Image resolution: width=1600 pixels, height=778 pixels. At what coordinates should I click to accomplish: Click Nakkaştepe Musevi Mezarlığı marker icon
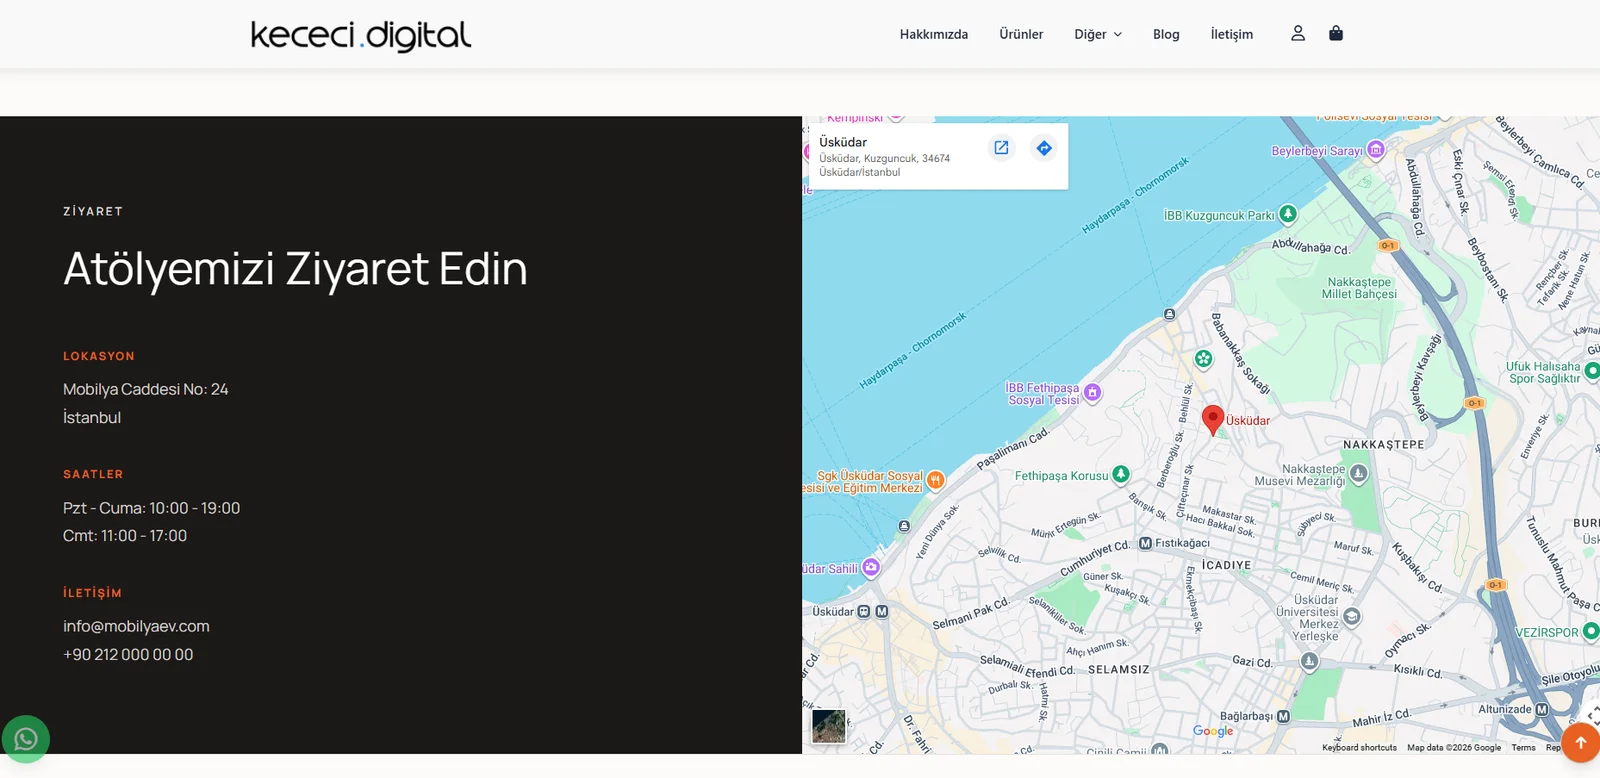pyautogui.click(x=1358, y=473)
